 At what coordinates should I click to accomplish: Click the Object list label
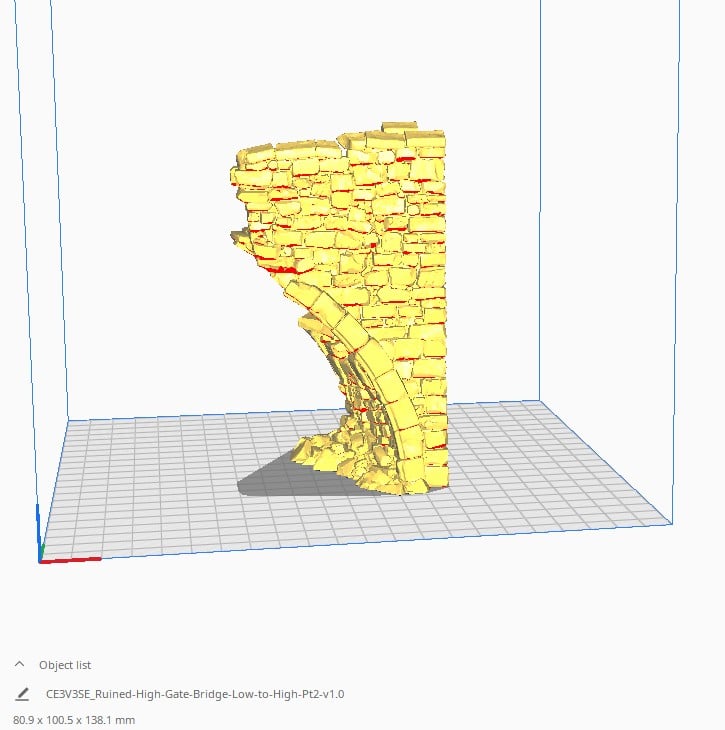65,665
